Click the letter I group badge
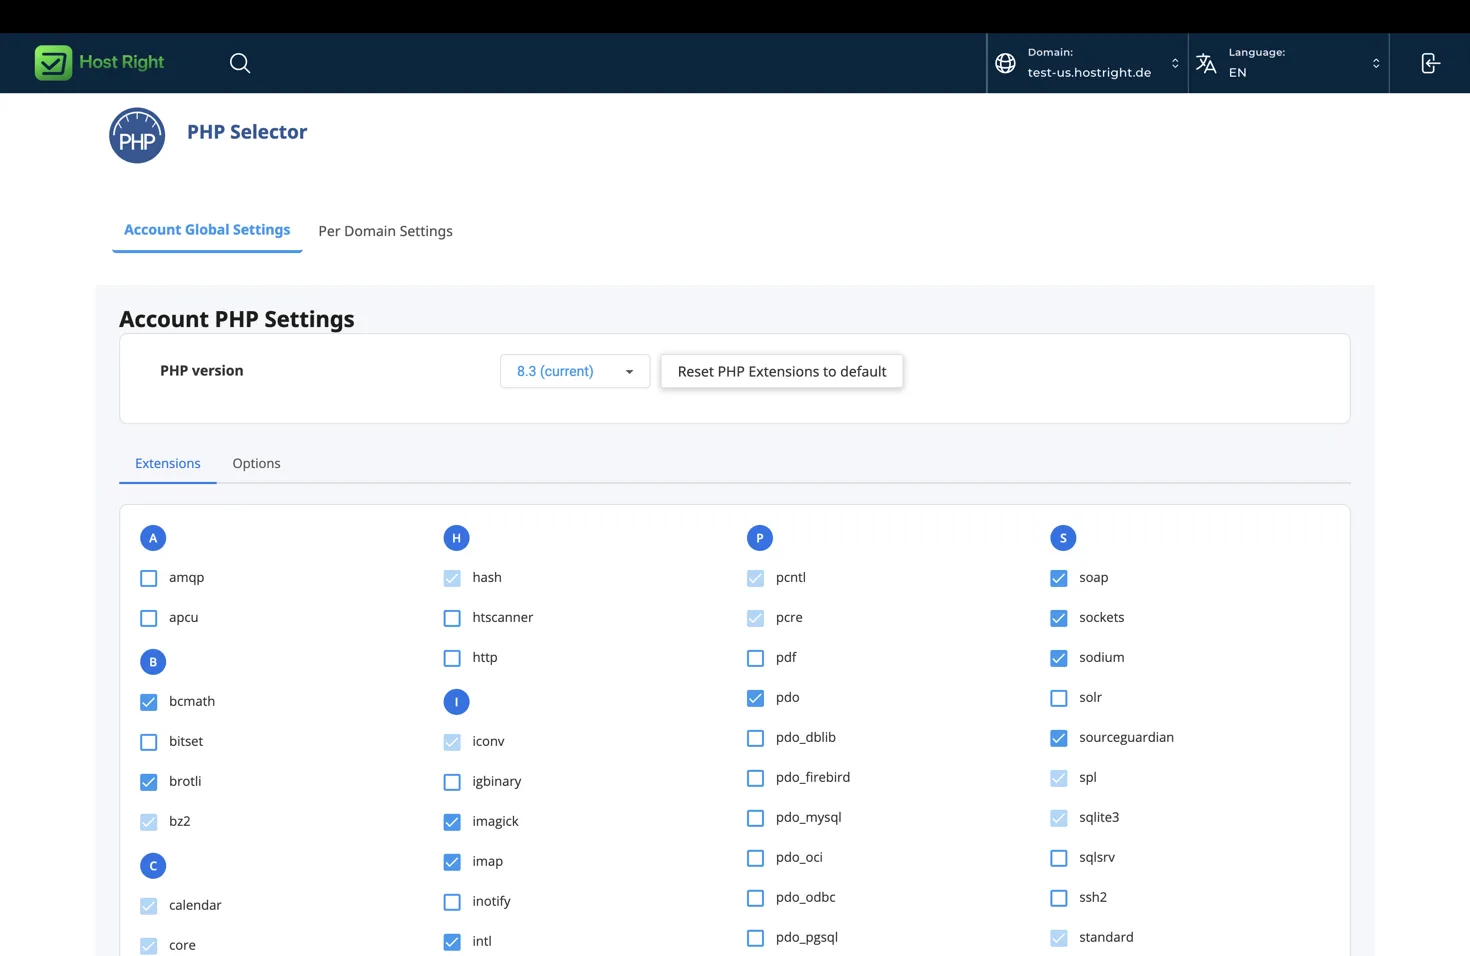This screenshot has height=956, width=1470. [456, 702]
